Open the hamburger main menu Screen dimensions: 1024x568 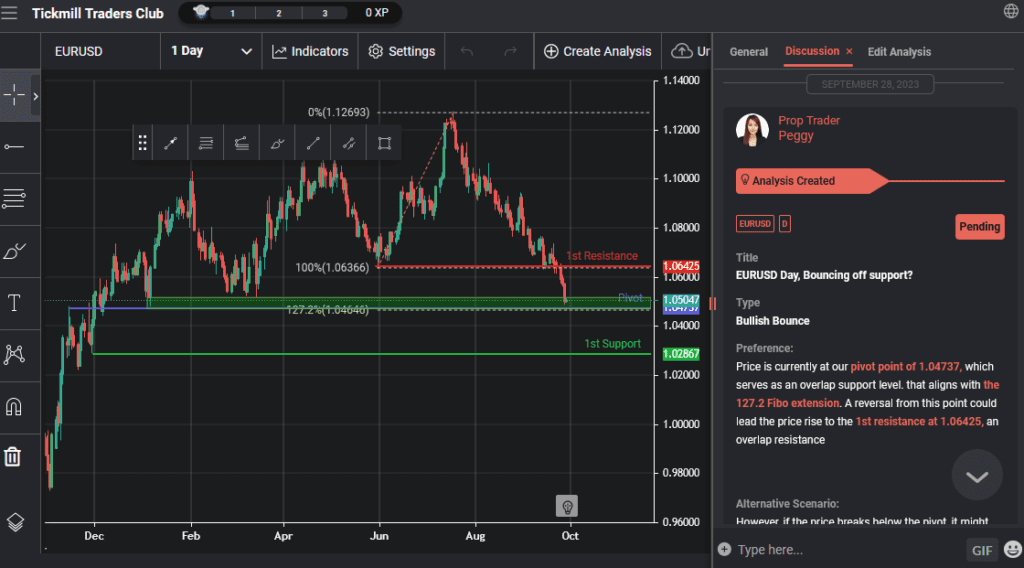pos(9,12)
